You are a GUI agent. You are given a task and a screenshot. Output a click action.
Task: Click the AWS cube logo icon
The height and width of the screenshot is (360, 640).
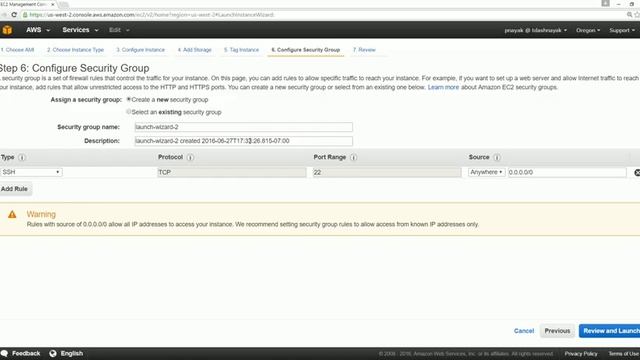click(7, 30)
